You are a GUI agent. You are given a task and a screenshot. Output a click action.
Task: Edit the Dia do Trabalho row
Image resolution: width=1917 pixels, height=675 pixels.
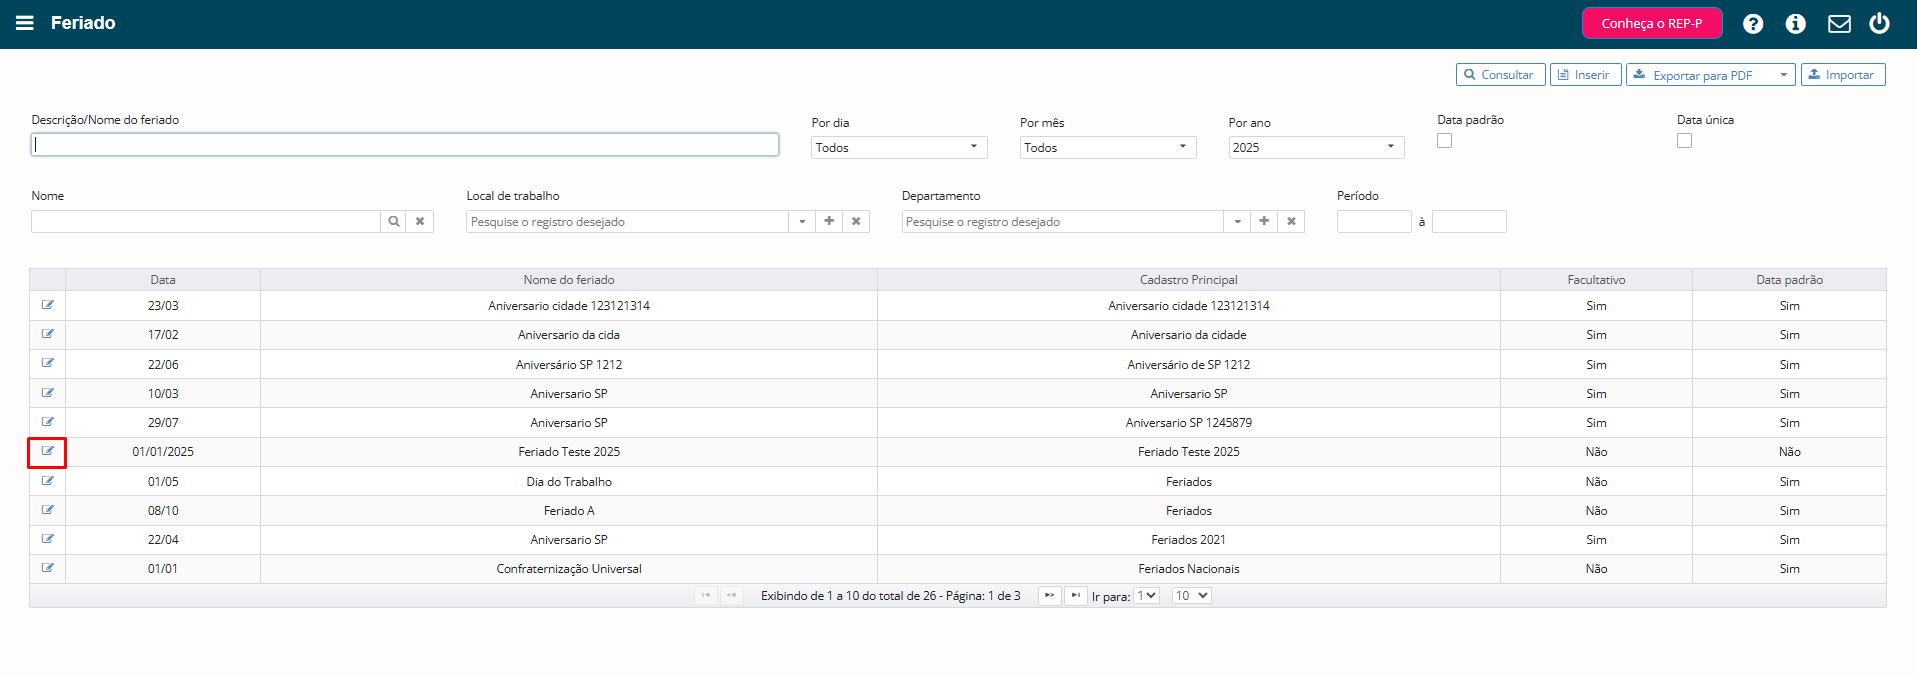tap(48, 481)
